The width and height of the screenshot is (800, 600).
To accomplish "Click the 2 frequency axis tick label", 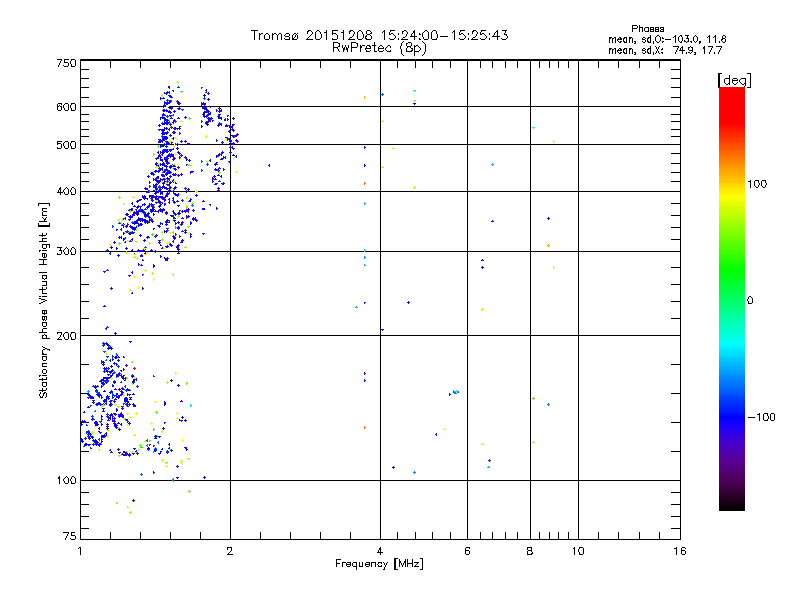I will click(x=230, y=551).
